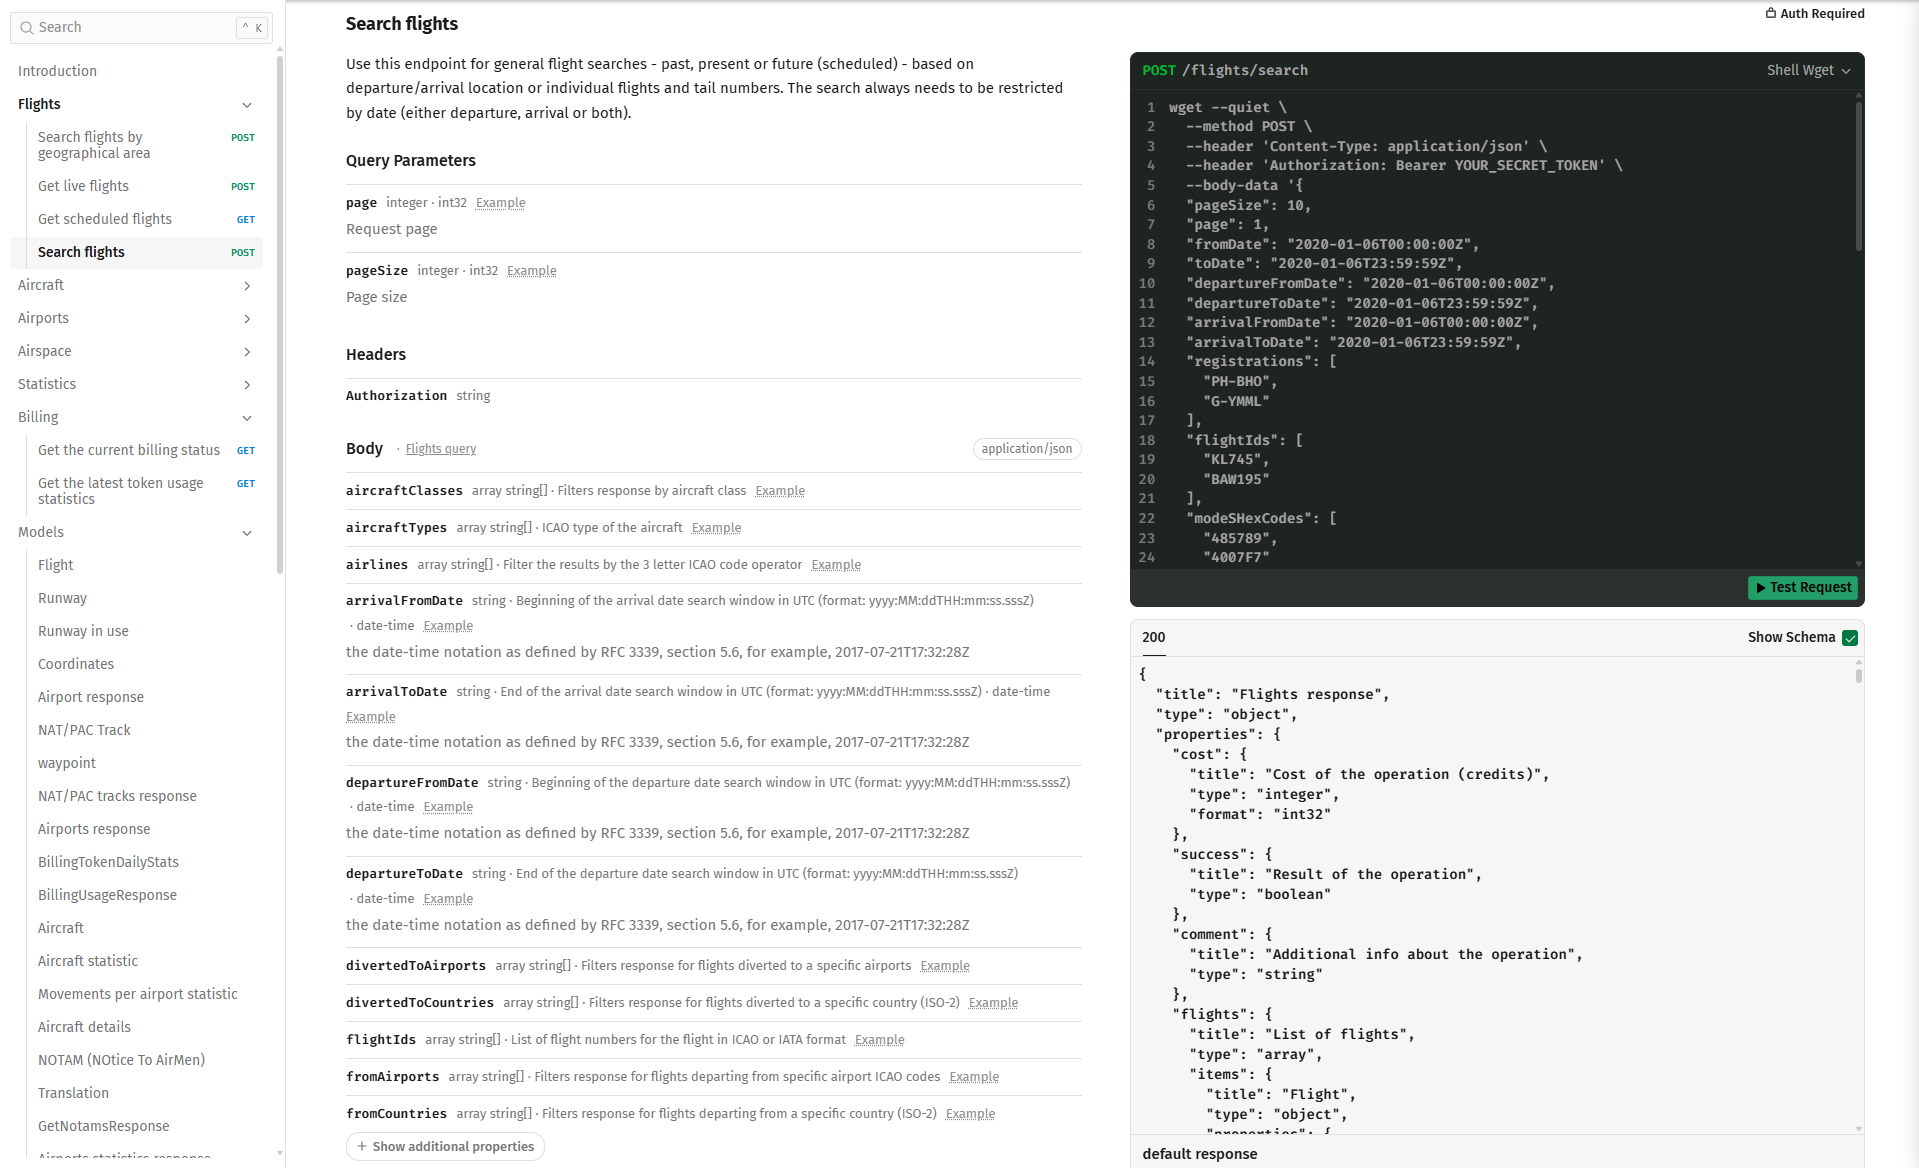
Task: Show Example for pageSize parameter
Action: click(x=532, y=271)
